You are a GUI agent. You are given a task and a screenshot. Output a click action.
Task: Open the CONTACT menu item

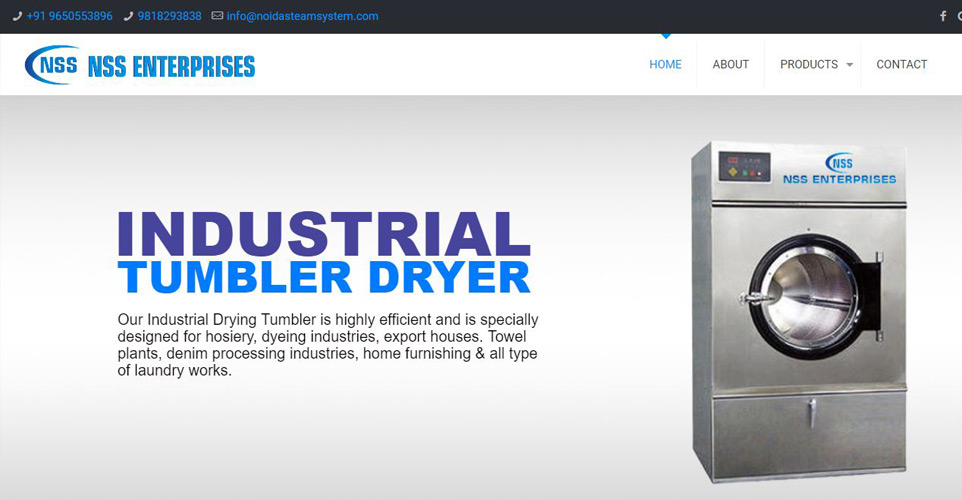pos(901,64)
